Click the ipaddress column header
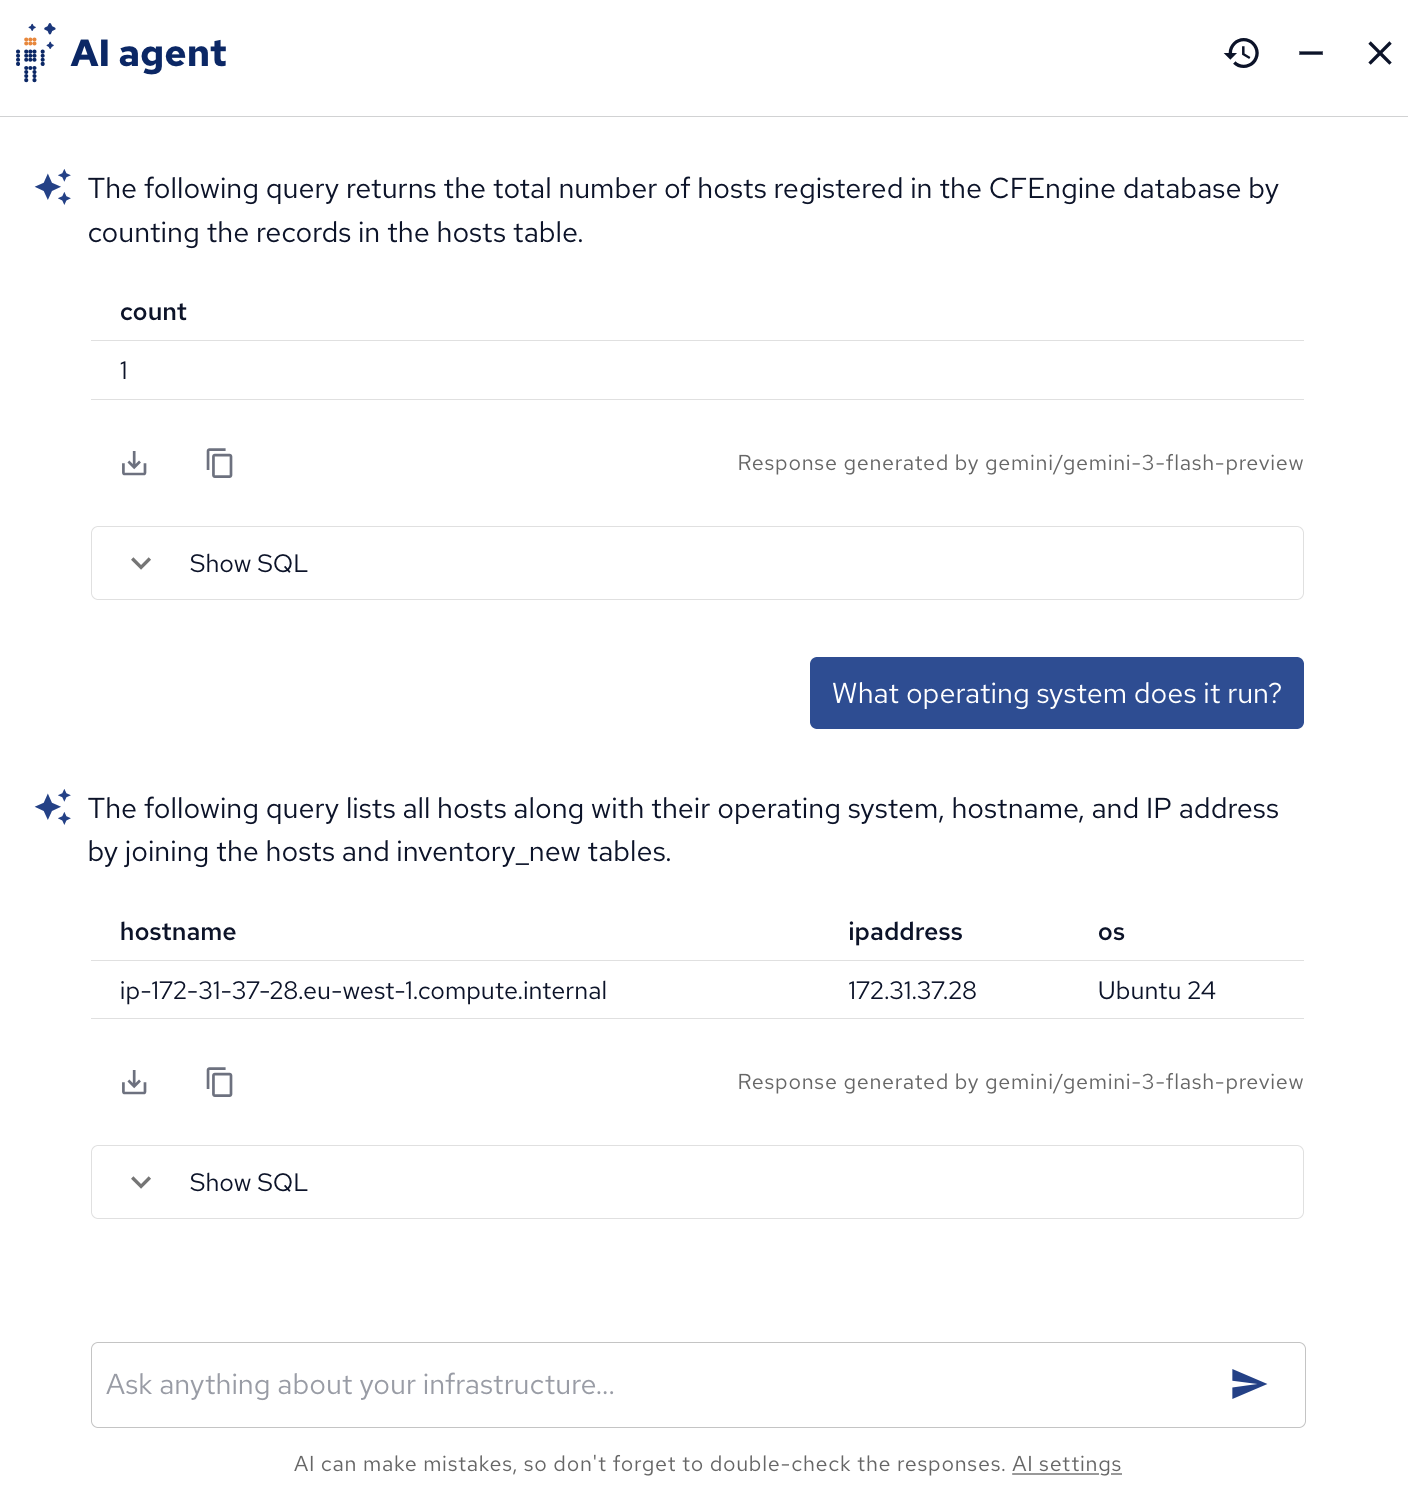This screenshot has width=1408, height=1492. point(905,932)
